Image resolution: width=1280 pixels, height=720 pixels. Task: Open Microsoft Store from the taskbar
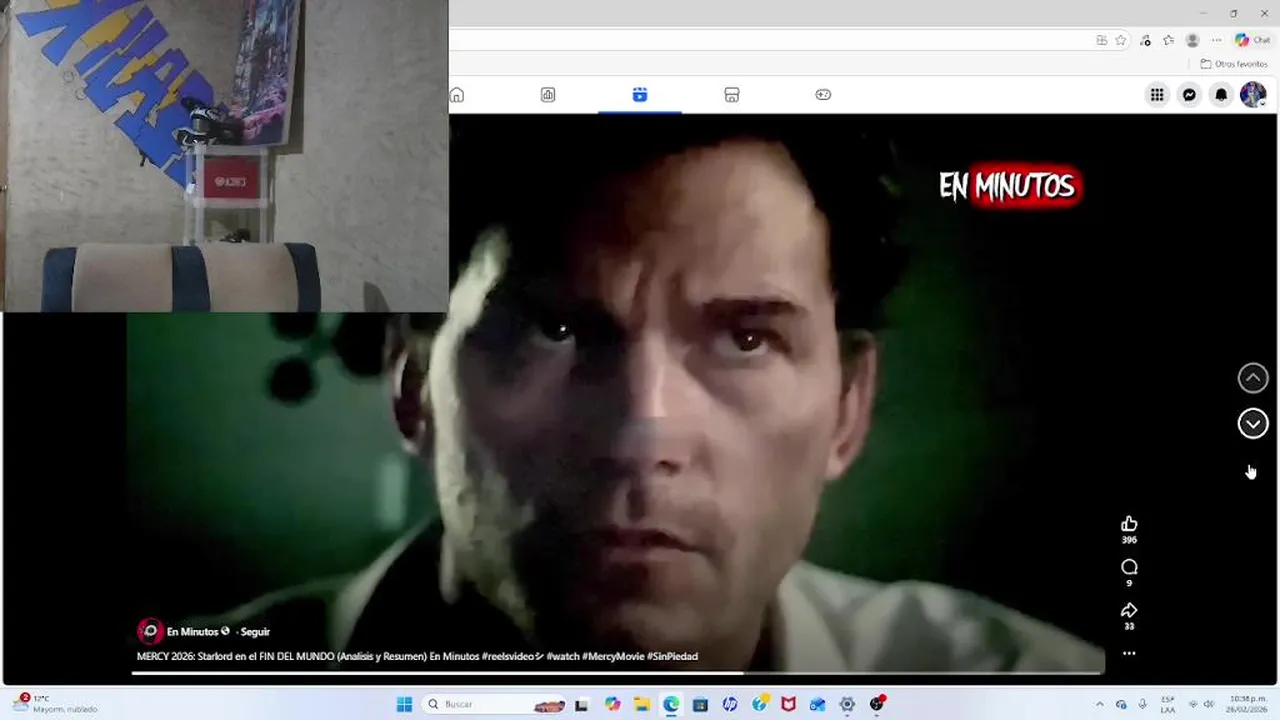700,704
